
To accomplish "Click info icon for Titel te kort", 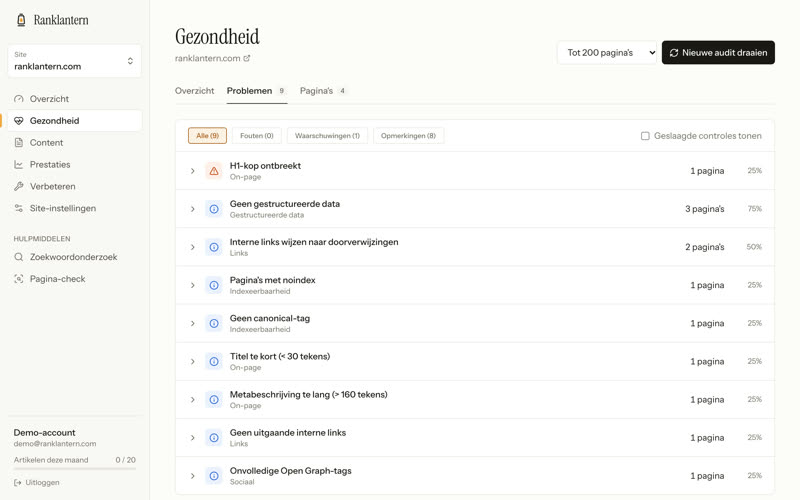I will [x=214, y=362].
